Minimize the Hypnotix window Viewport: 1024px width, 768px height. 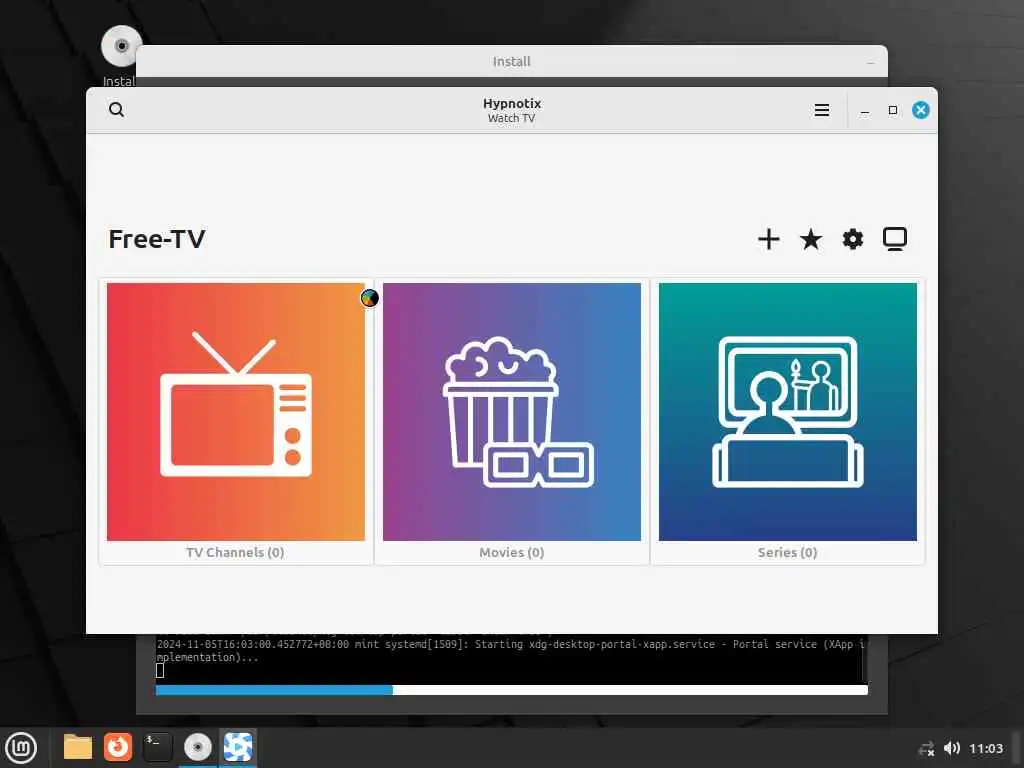[865, 110]
